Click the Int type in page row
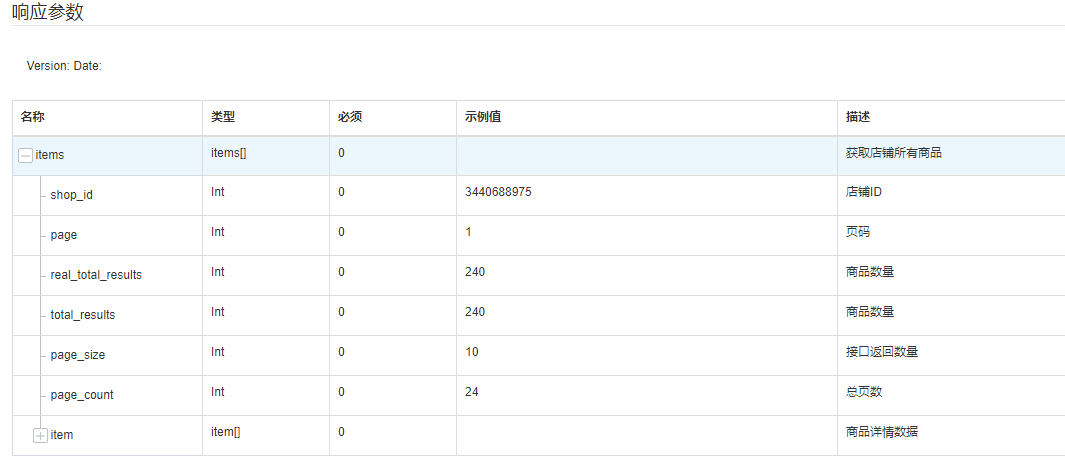Screen dimensions: 1065x464 pos(217,232)
